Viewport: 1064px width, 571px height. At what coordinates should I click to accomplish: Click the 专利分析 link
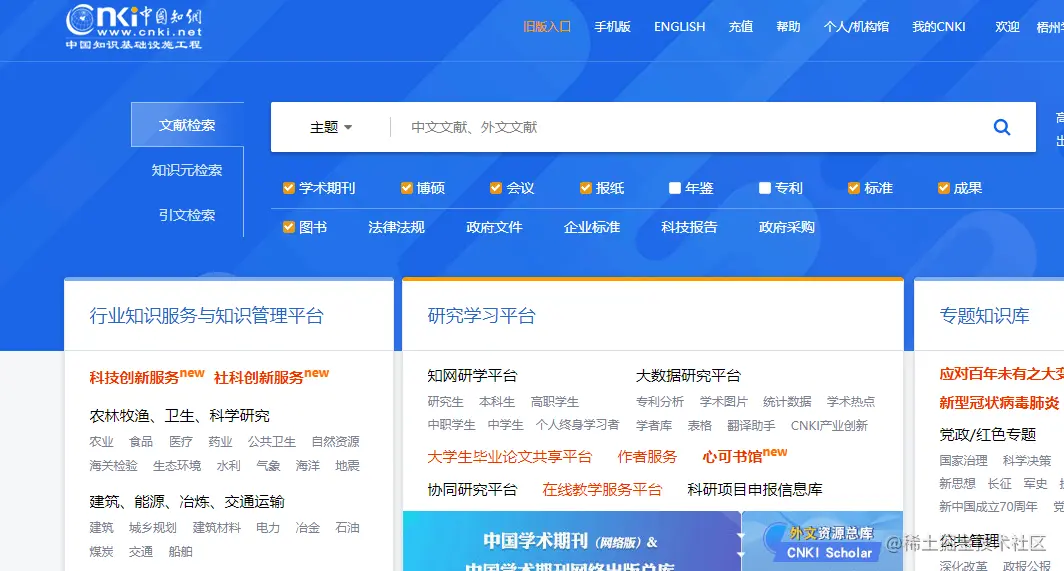pyautogui.click(x=660, y=401)
